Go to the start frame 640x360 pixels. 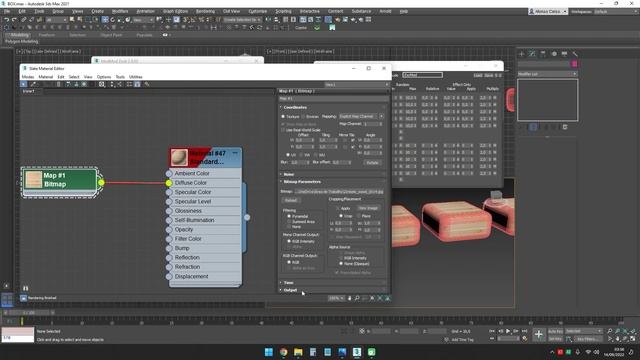point(492,331)
